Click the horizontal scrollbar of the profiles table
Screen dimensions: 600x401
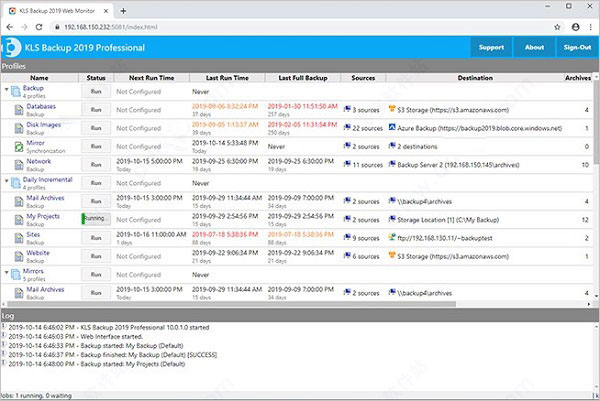[x=232, y=304]
